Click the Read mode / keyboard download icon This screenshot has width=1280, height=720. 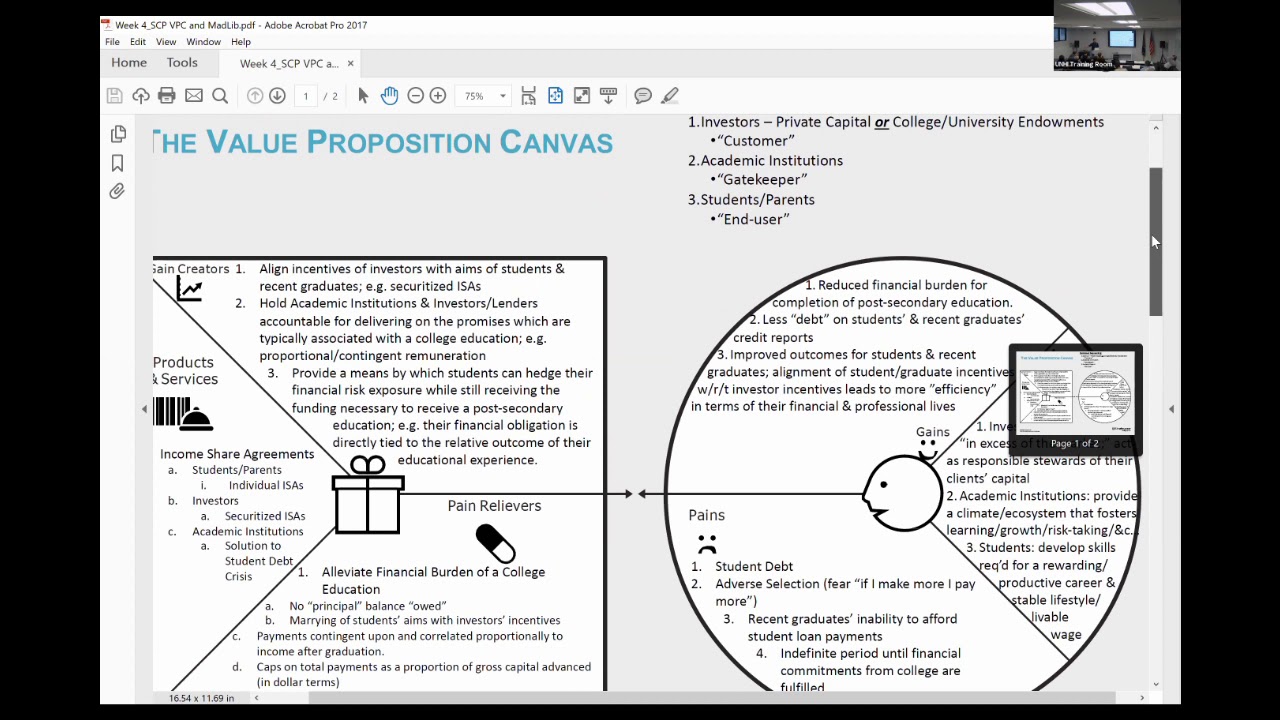pos(608,96)
